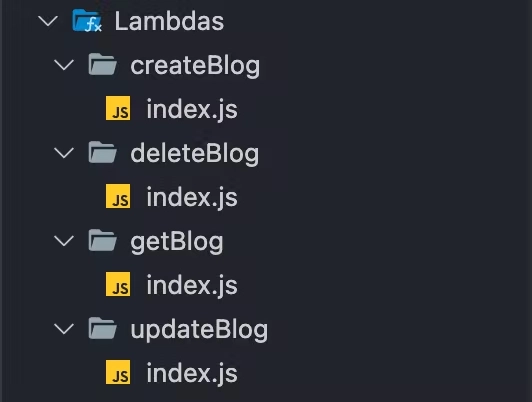
Task: Open index.js text under deleteBlog
Action: pyautogui.click(x=192, y=197)
